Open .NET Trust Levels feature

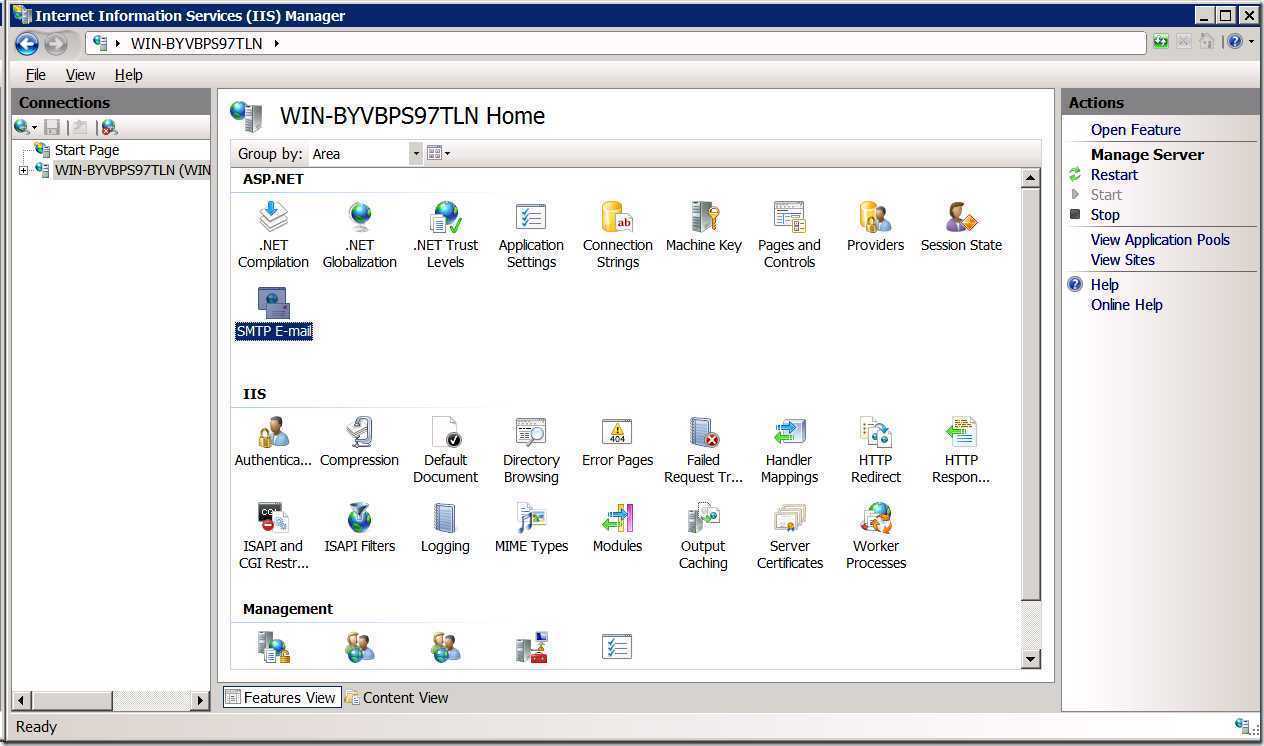445,235
